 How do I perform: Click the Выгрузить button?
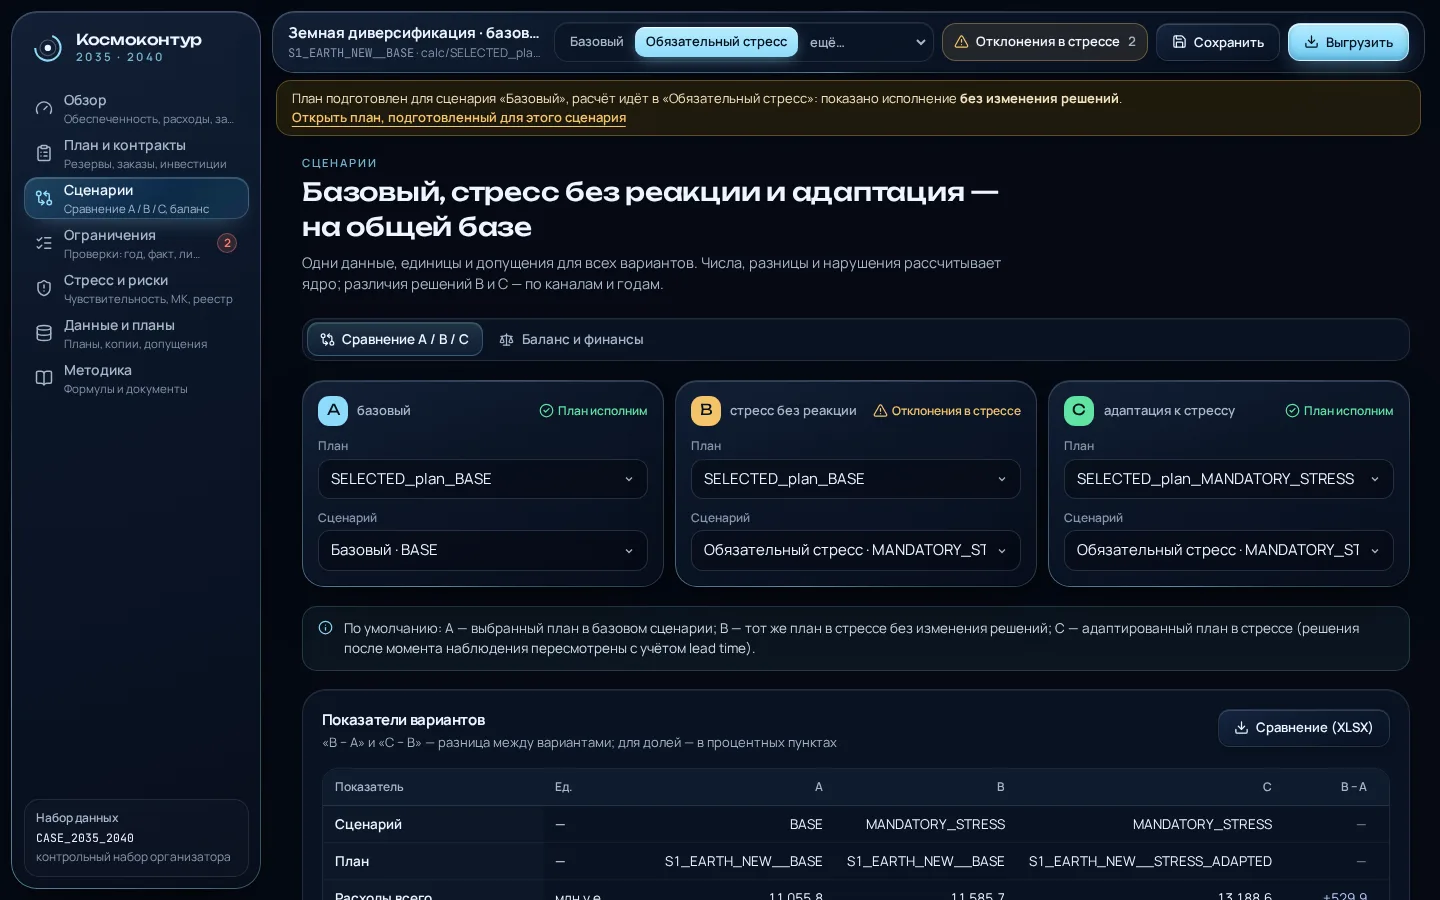pos(1348,42)
